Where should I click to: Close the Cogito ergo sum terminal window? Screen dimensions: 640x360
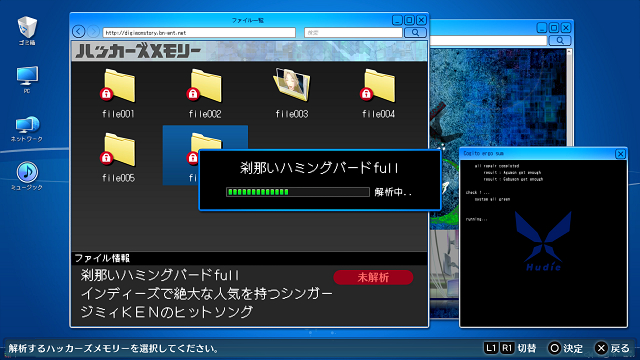(x=620, y=153)
